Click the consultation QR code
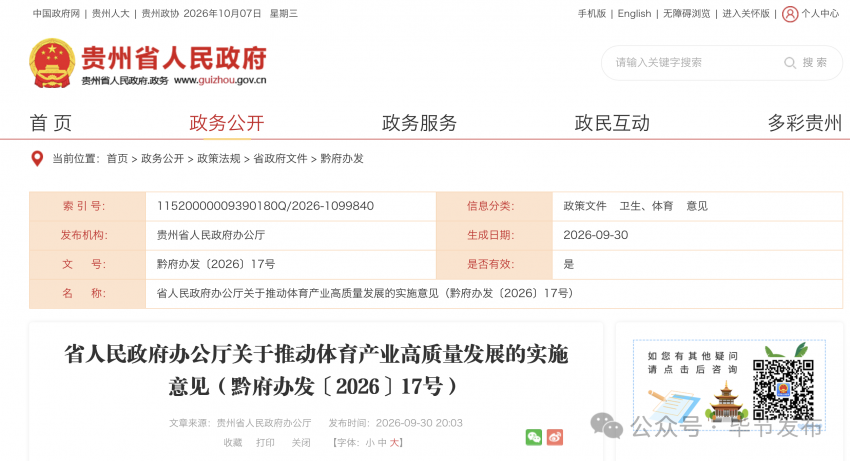This screenshot has height=461, width=850. (783, 390)
